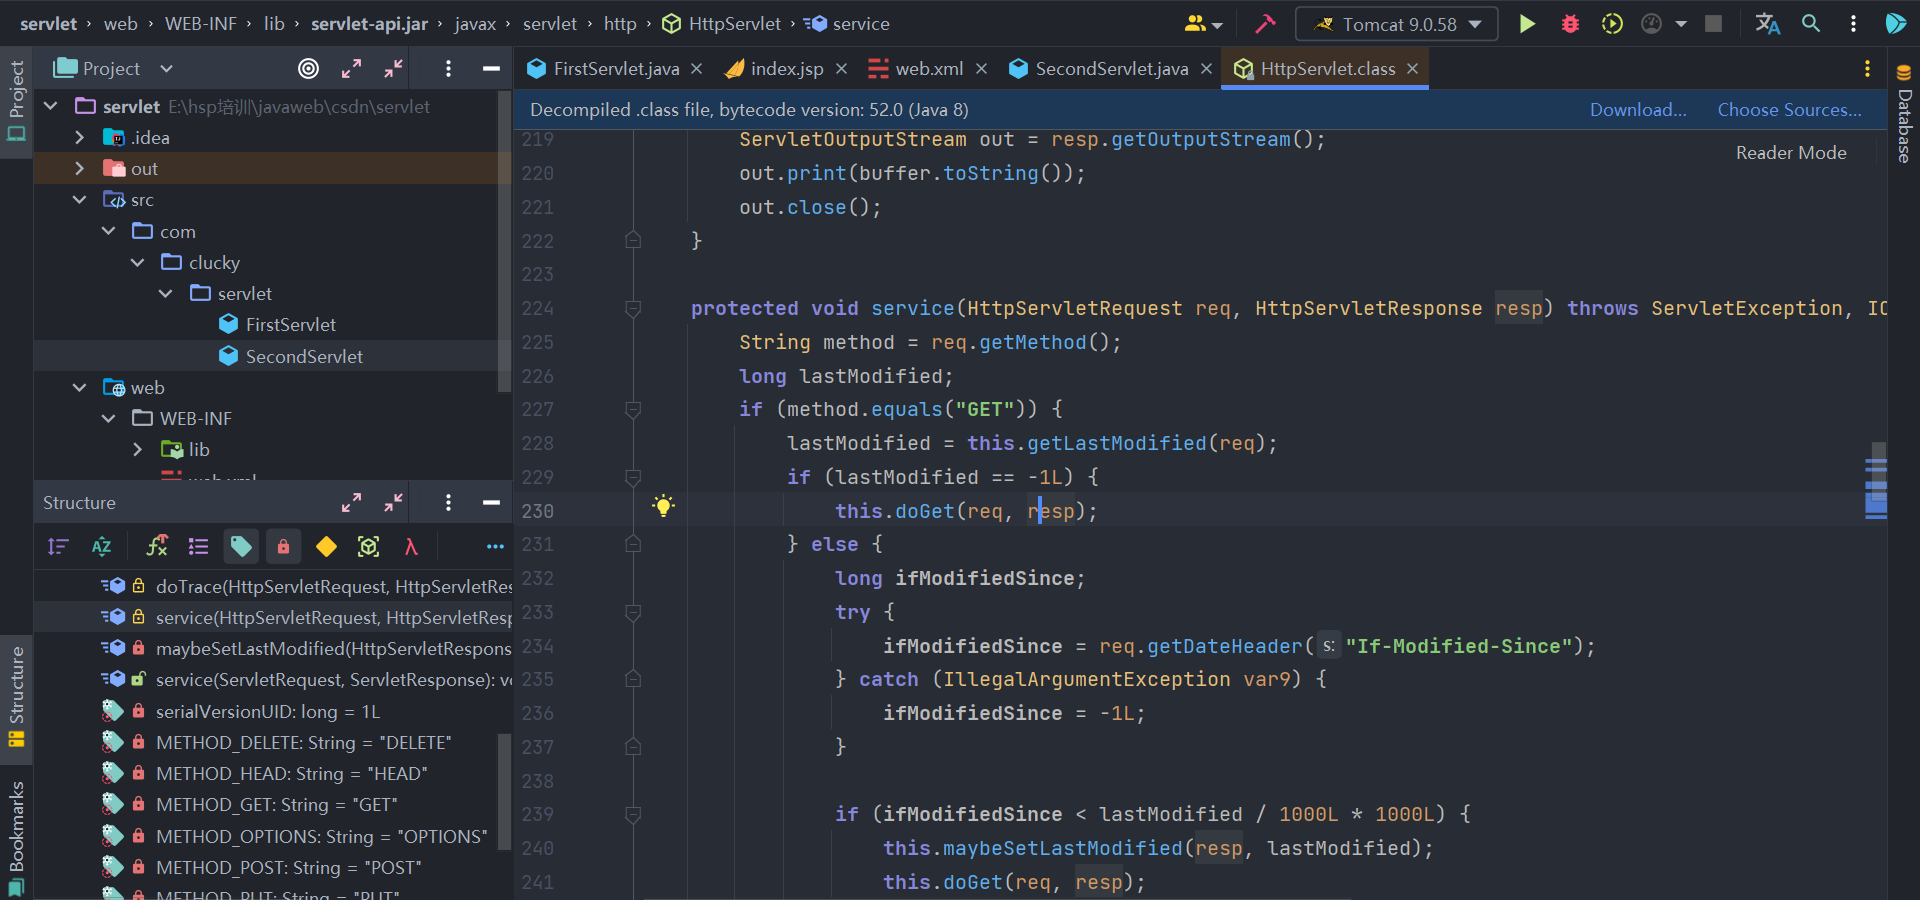Viewport: 1920px width, 900px height.
Task: Open editor tabs options menu
Action: pyautogui.click(x=1867, y=68)
